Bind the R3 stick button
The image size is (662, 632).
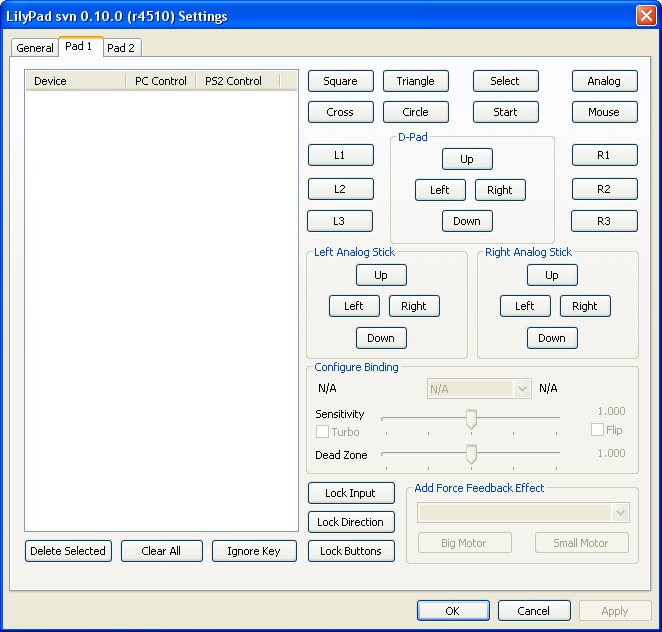coord(604,221)
